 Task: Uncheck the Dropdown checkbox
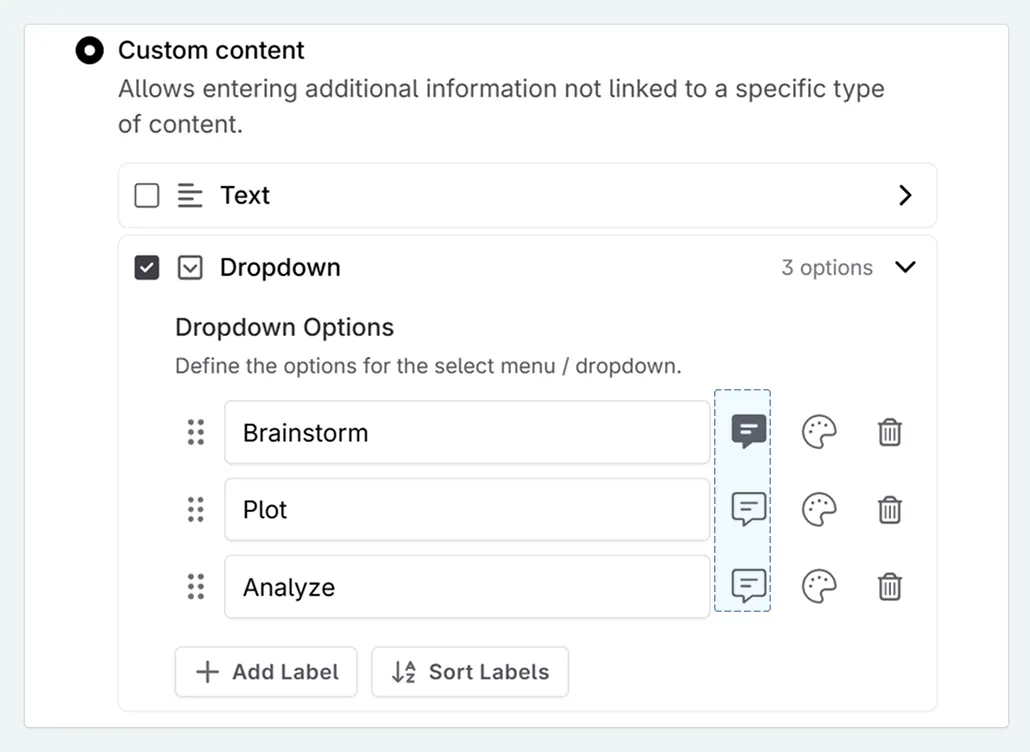pyautogui.click(x=147, y=267)
